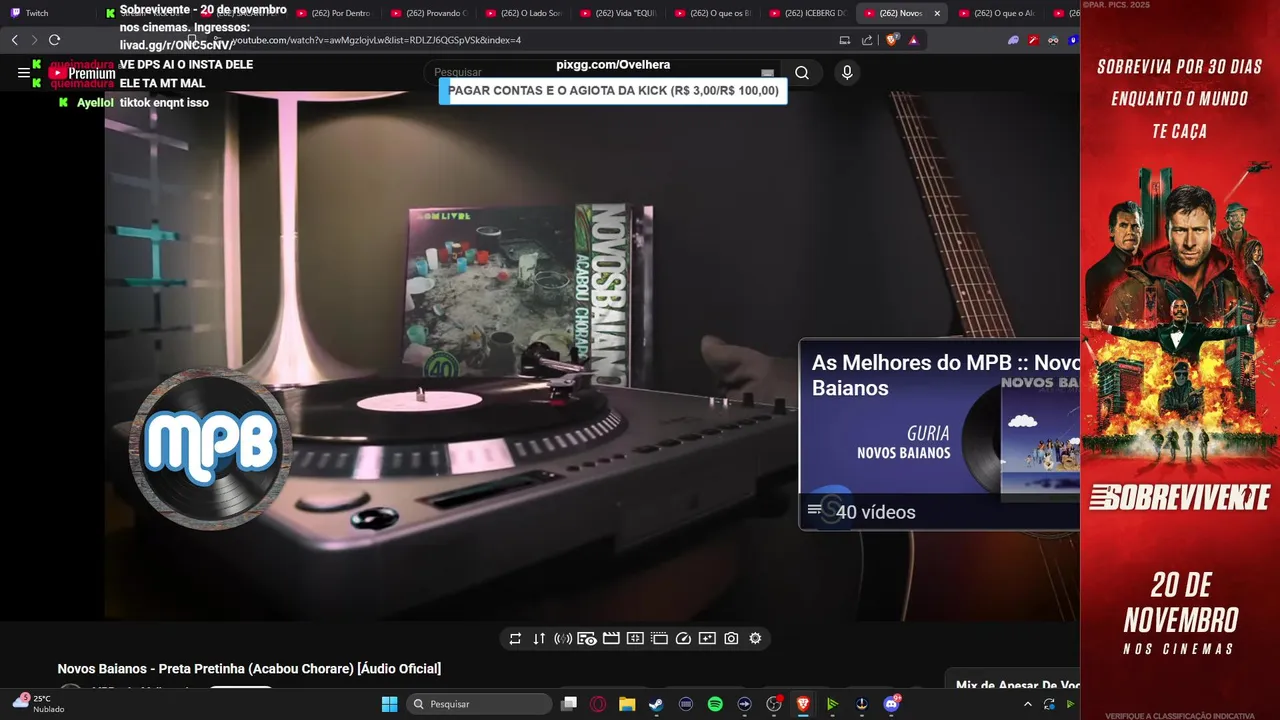Viewport: 1280px width, 720px height.
Task: Close the active "(262) Novos" tab
Action: click(x=937, y=13)
